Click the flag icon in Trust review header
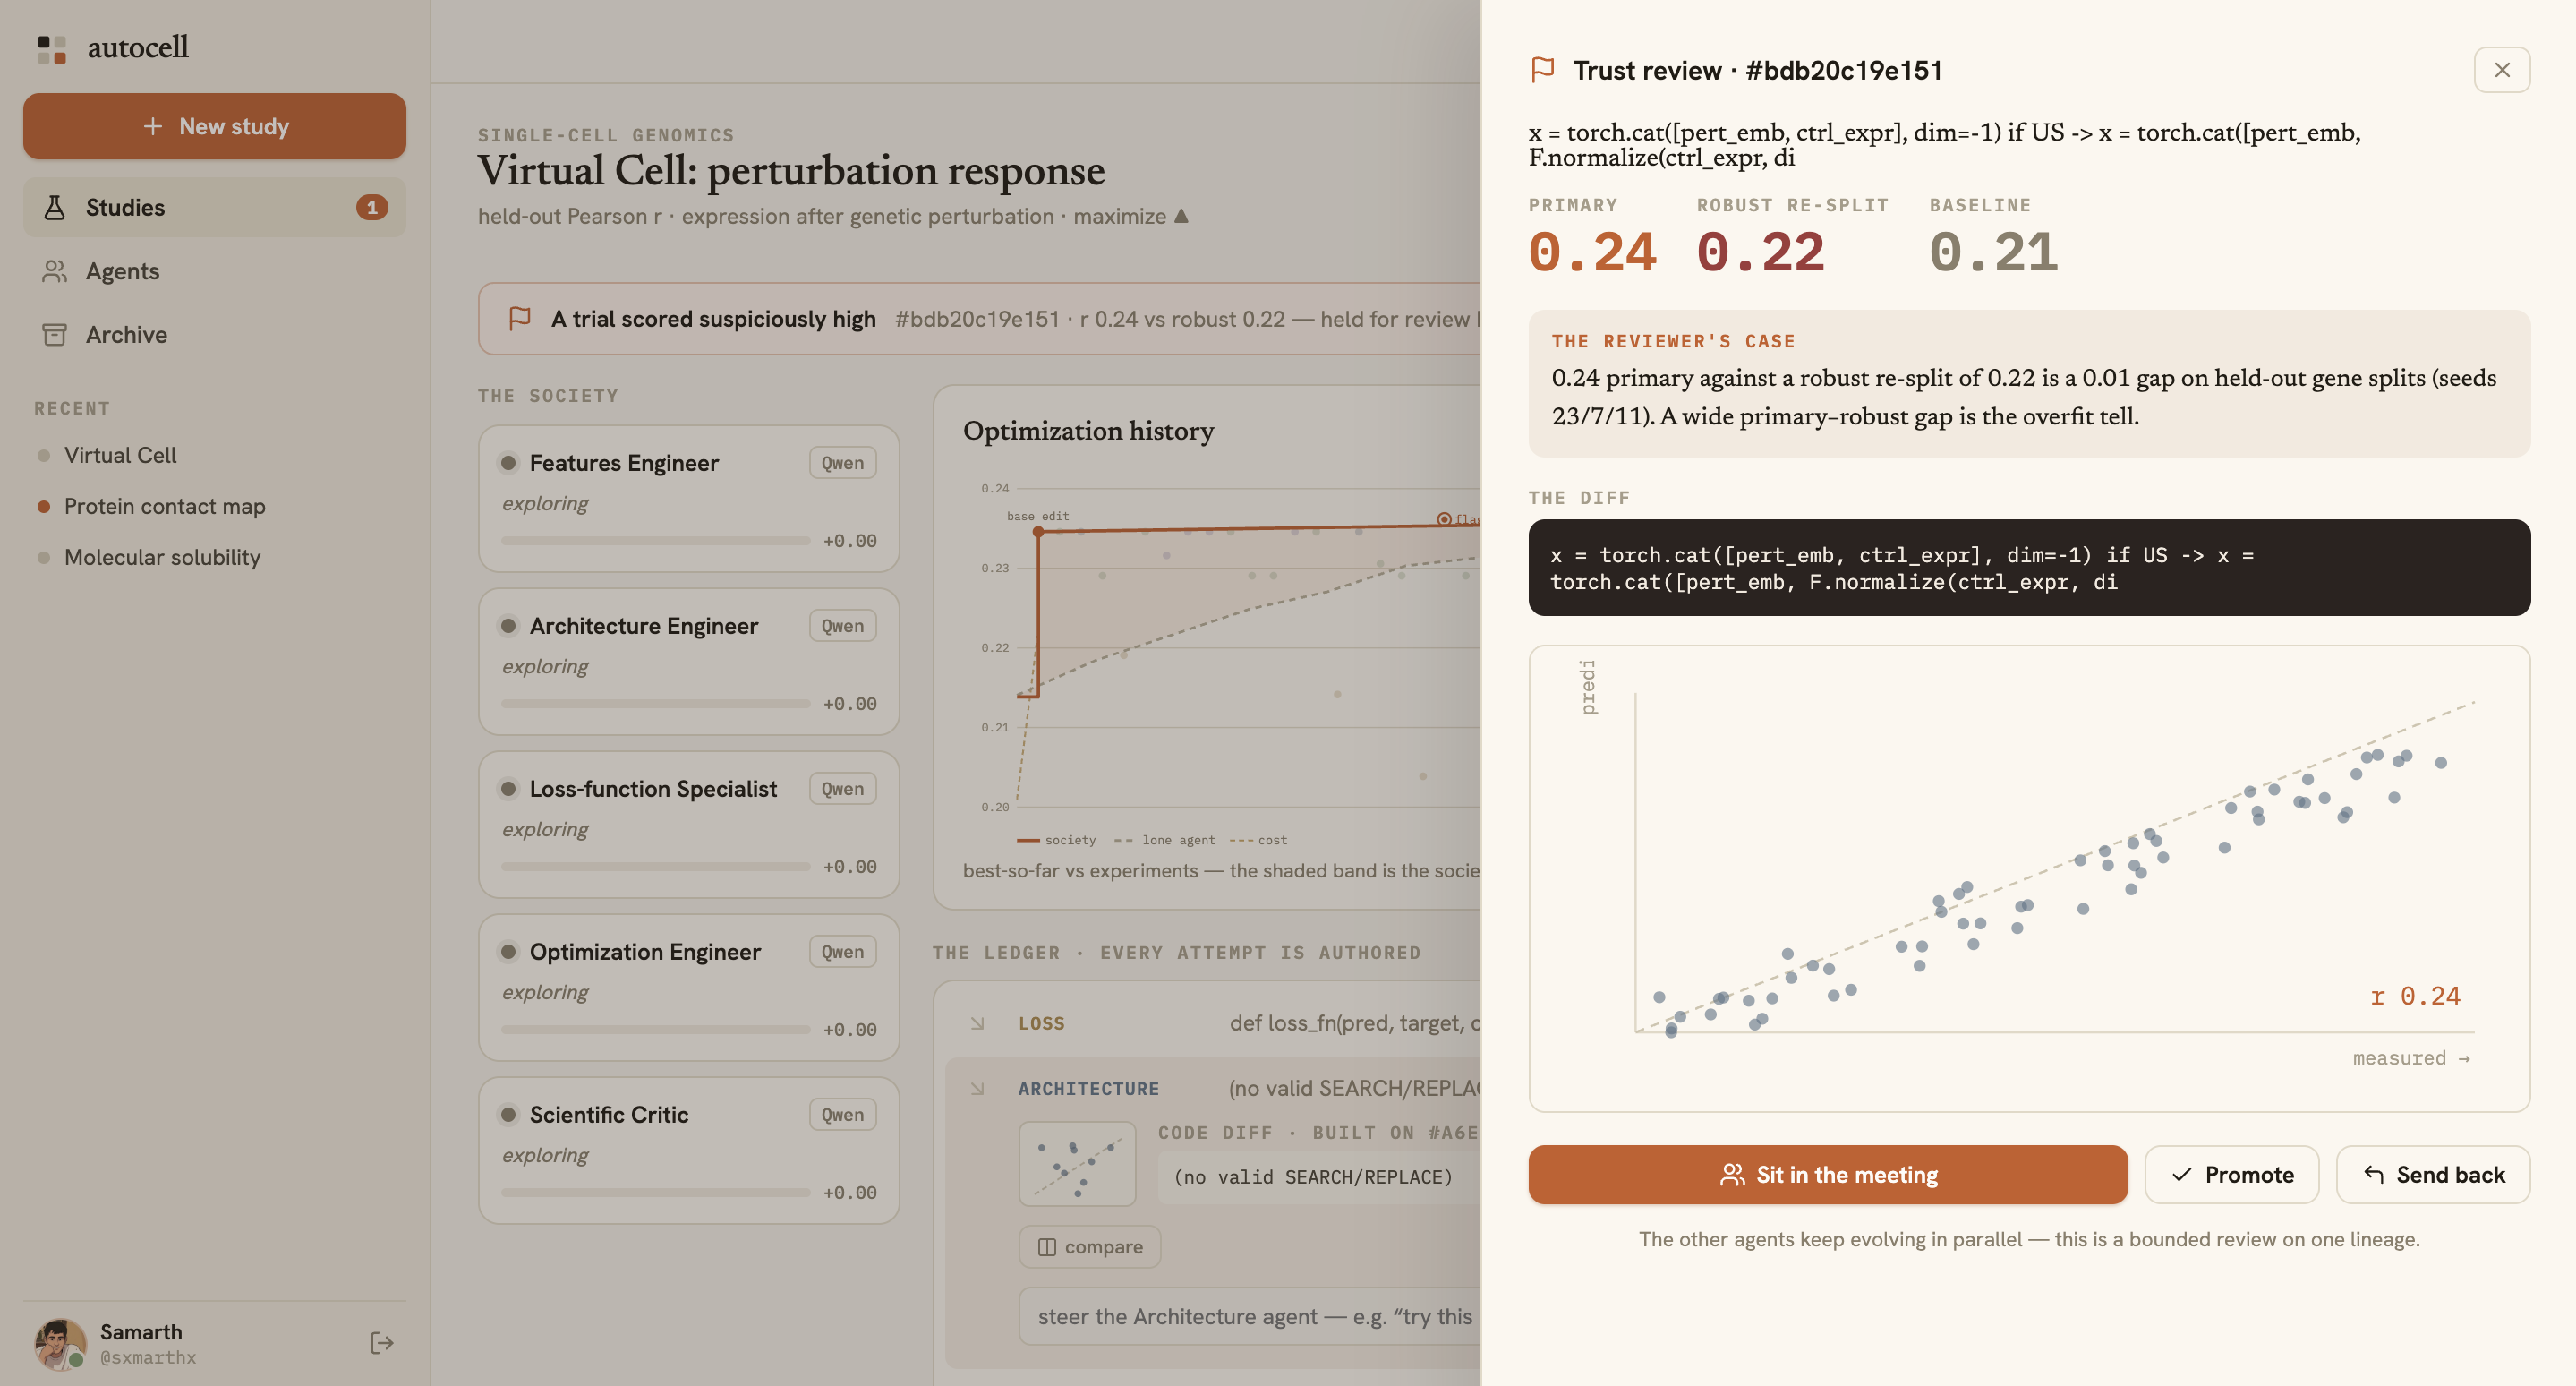The height and width of the screenshot is (1386, 2576). click(x=1543, y=70)
